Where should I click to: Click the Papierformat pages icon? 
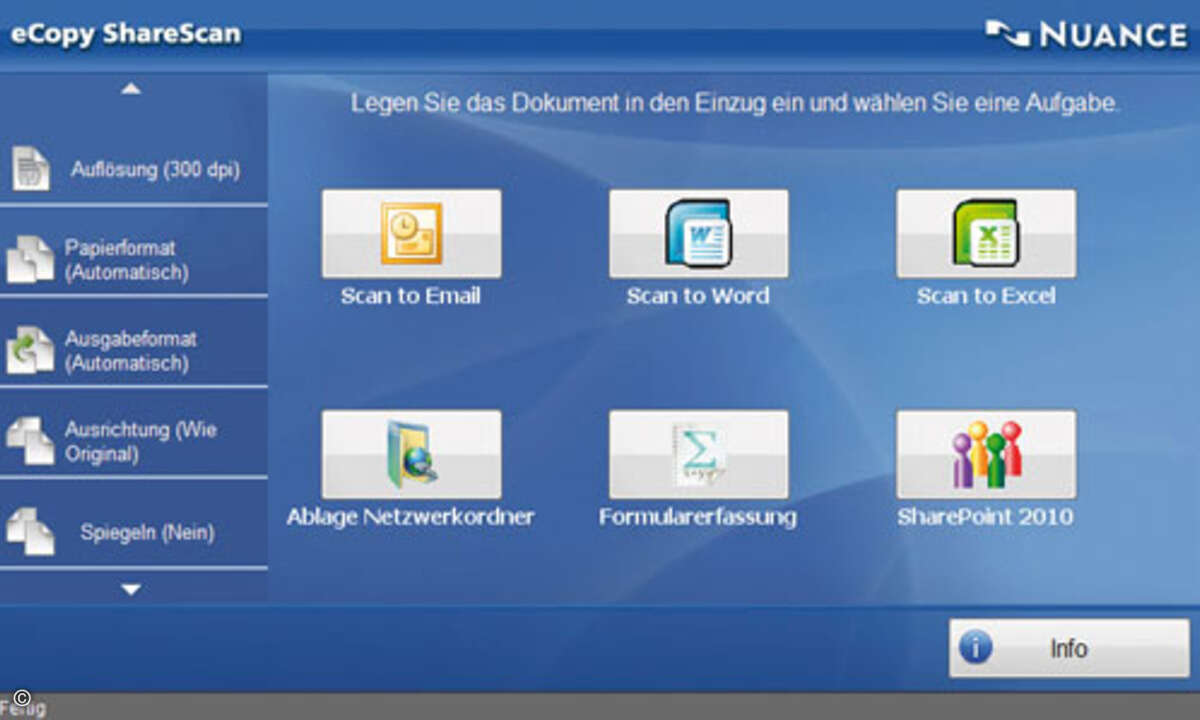(30, 260)
